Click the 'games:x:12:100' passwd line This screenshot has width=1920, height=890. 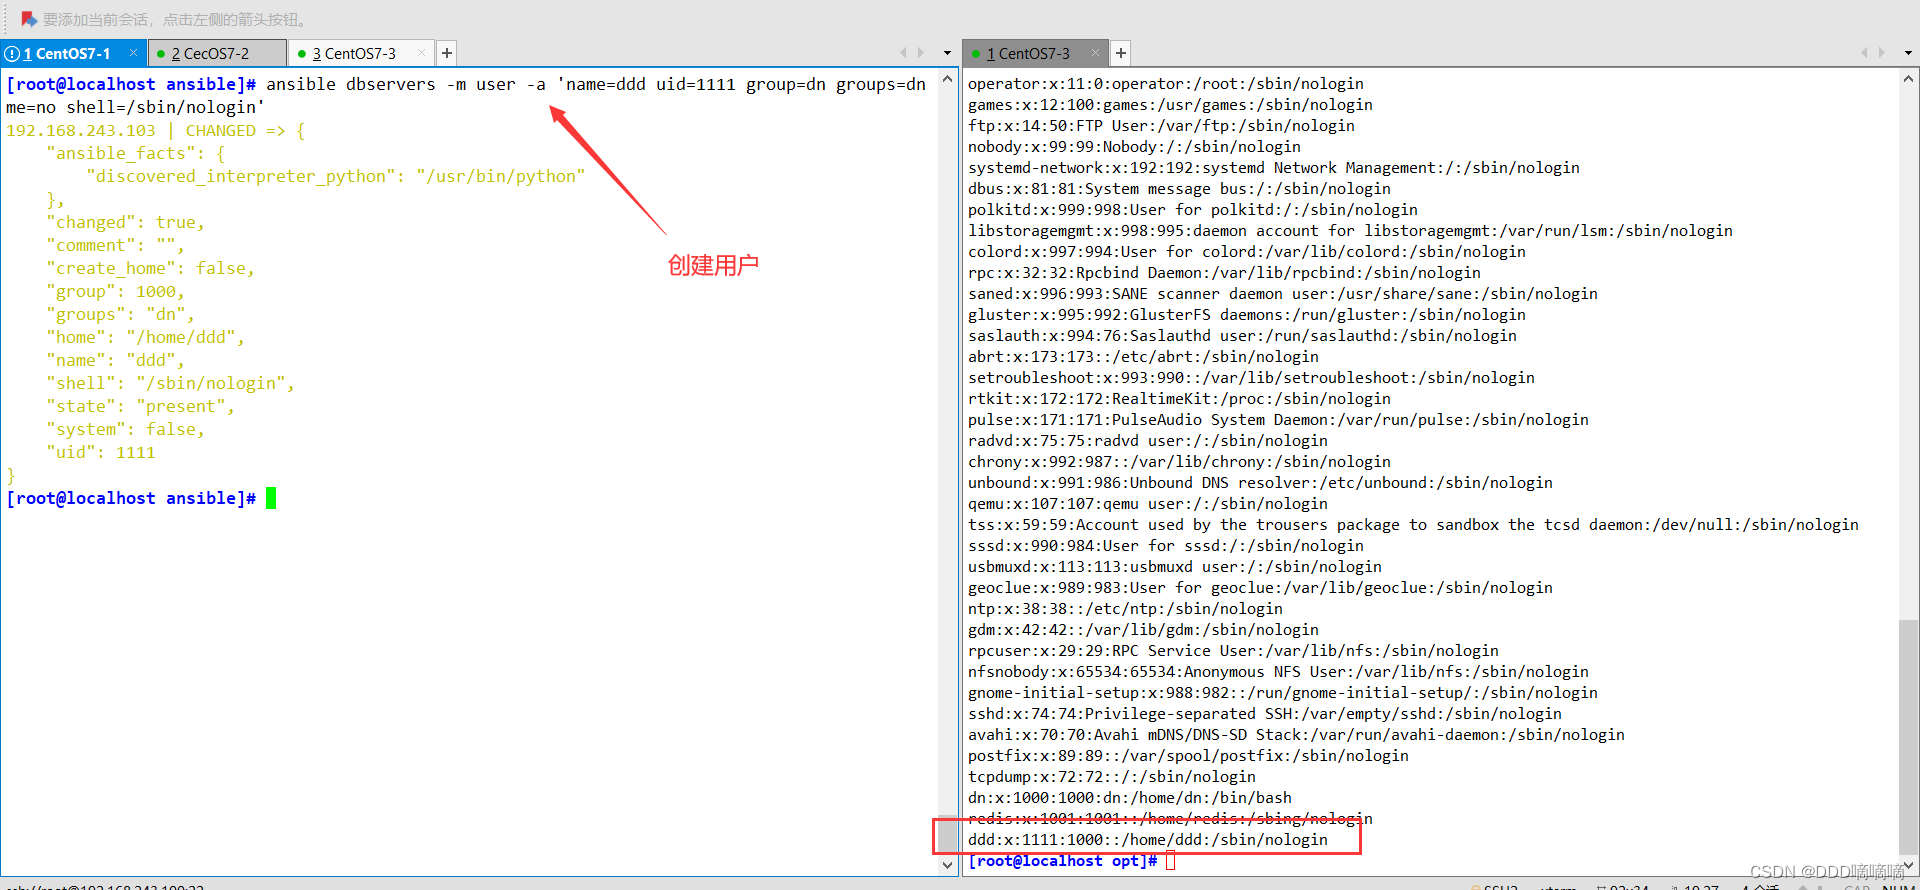tap(1170, 105)
